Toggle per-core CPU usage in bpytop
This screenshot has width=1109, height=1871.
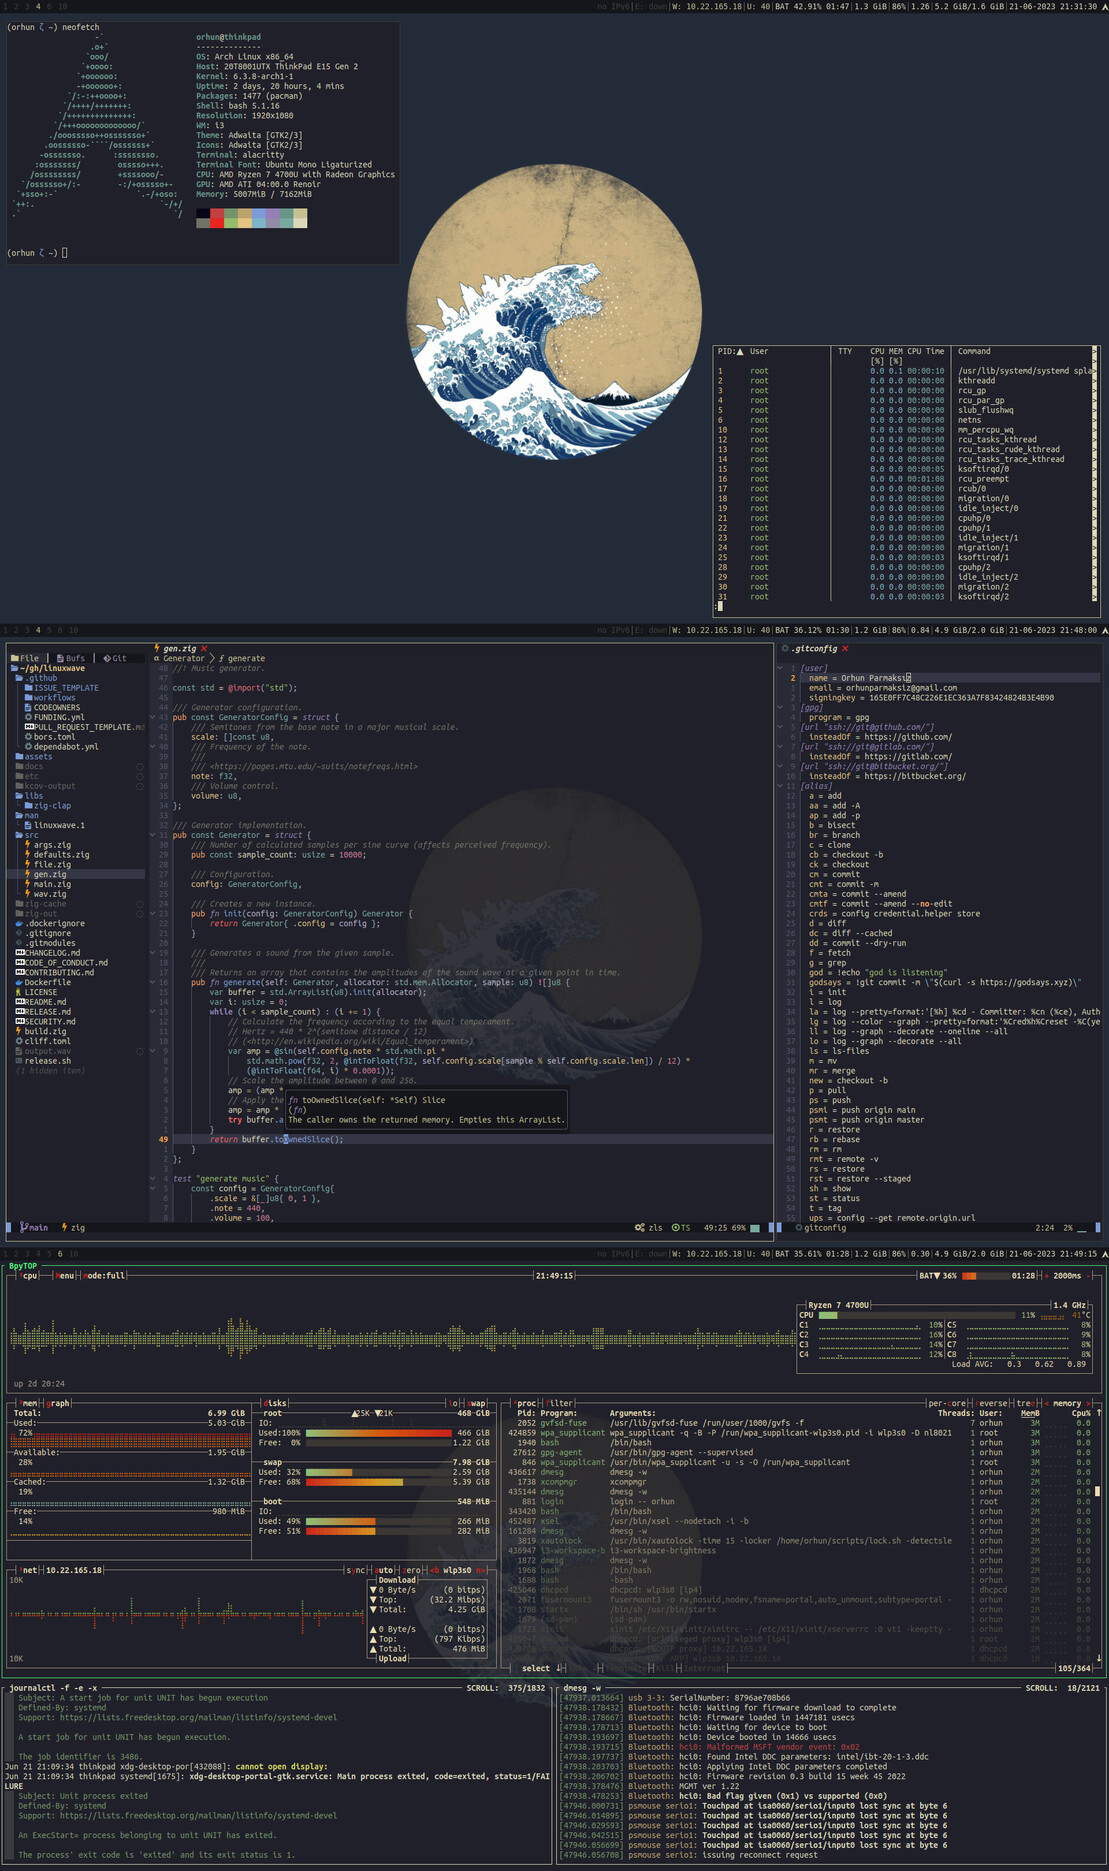(x=949, y=1403)
